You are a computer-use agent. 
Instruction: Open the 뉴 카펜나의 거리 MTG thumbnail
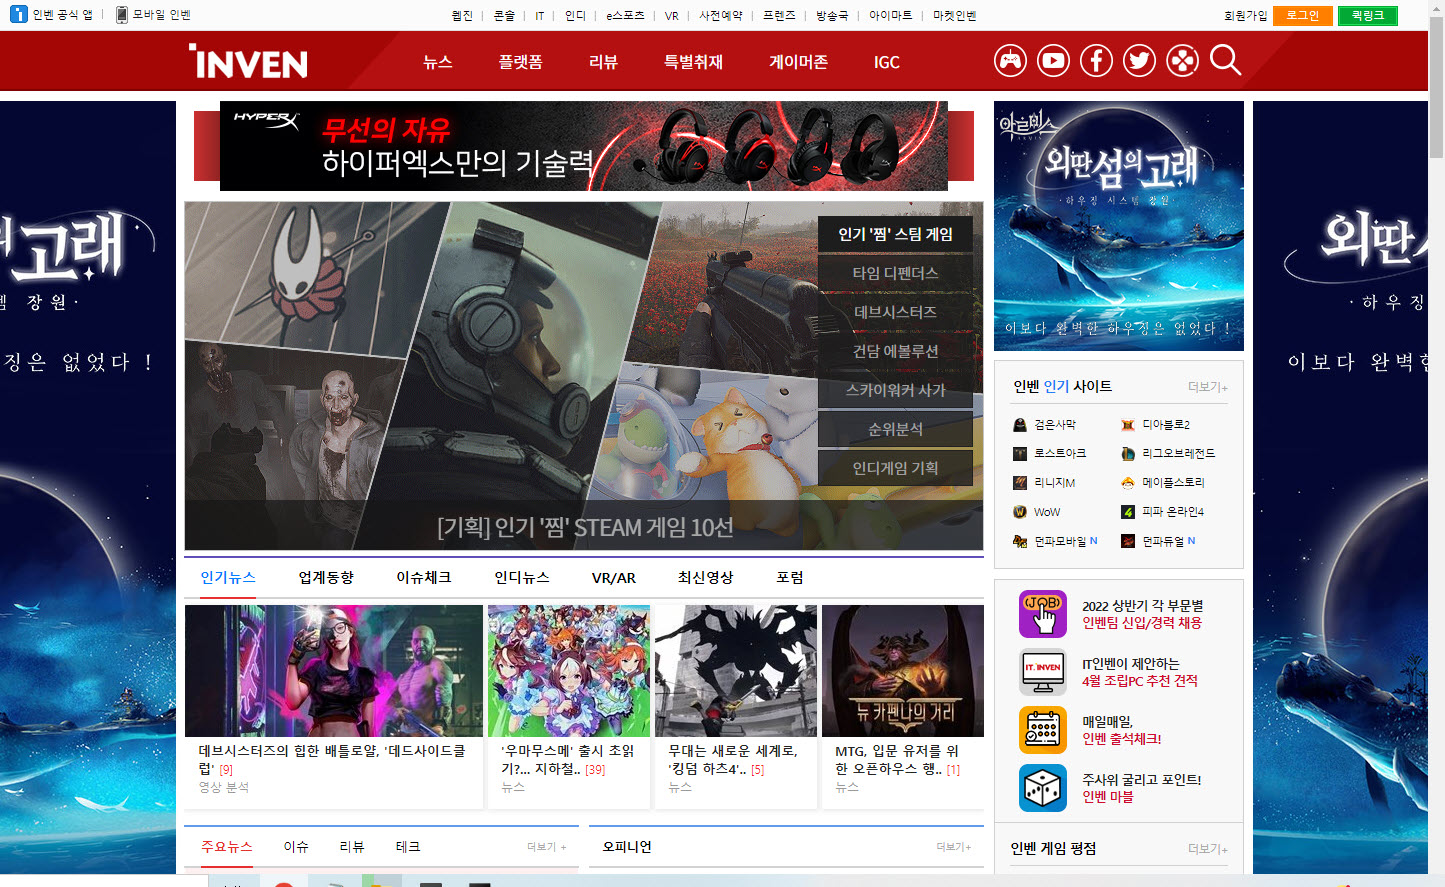click(903, 671)
